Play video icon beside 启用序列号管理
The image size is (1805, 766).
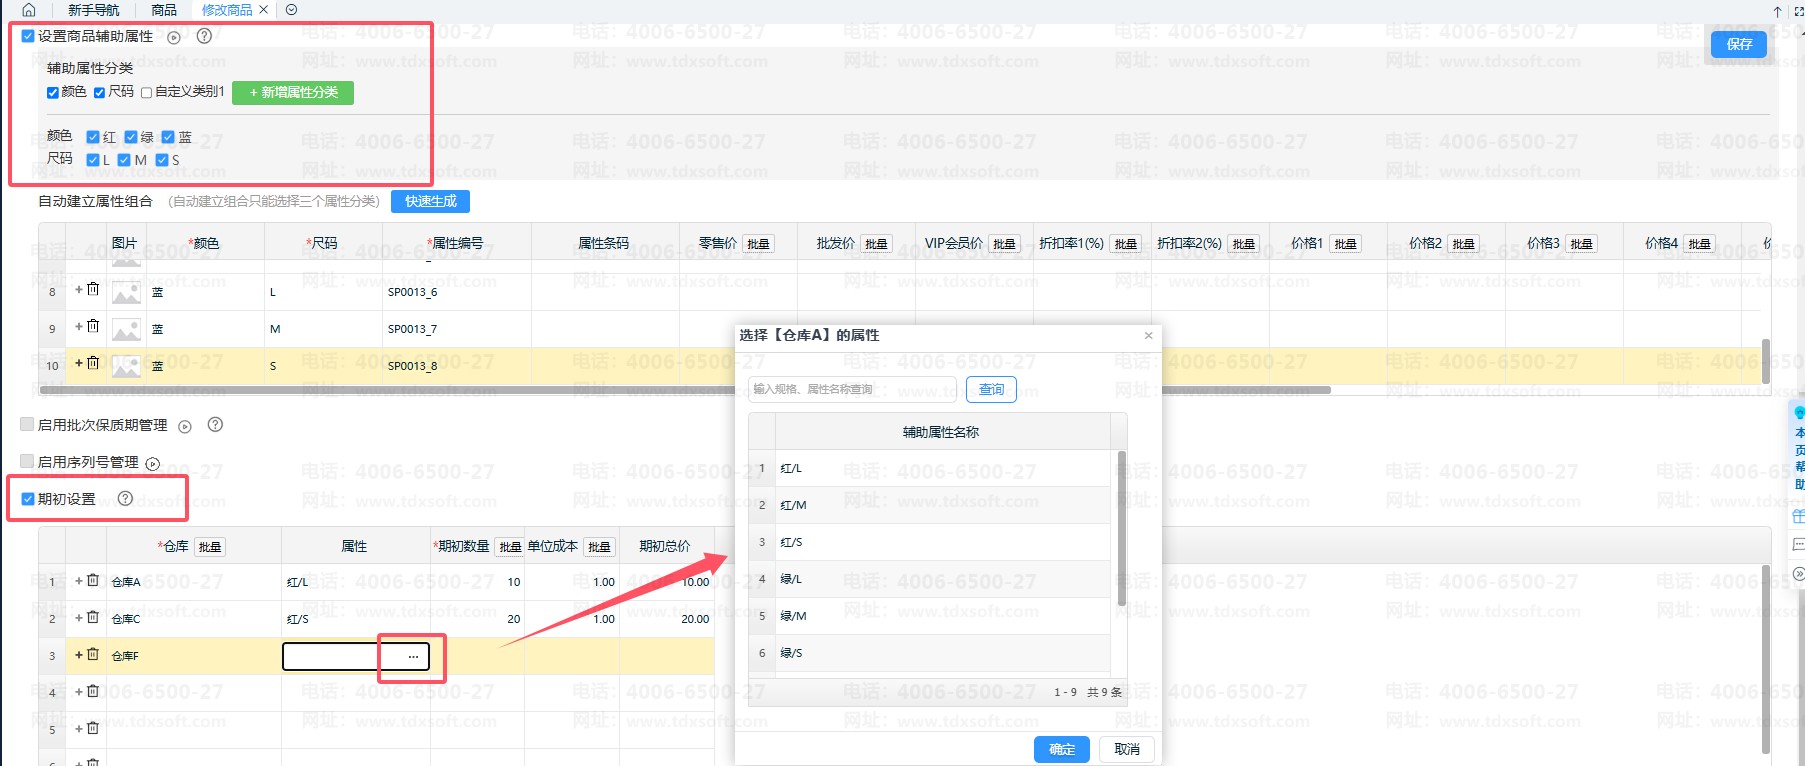pos(153,463)
